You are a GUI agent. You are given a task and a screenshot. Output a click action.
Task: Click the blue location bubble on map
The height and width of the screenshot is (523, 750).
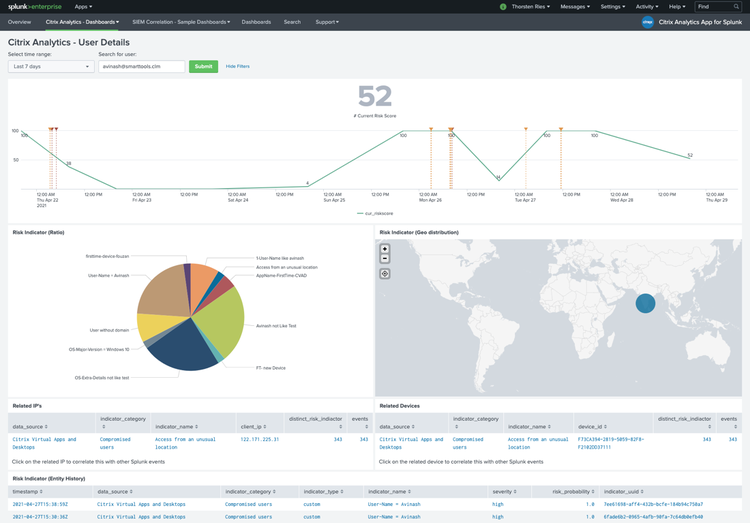tap(645, 303)
